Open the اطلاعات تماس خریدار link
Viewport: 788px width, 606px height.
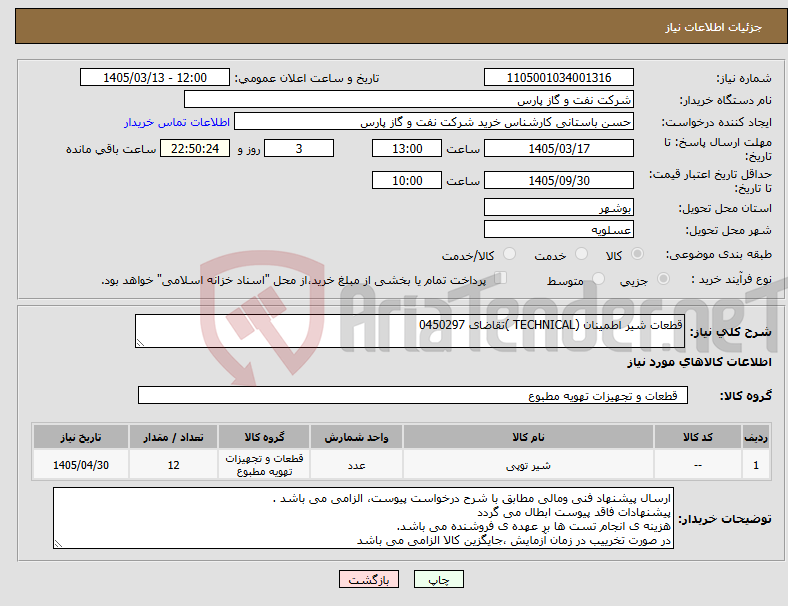tap(177, 122)
